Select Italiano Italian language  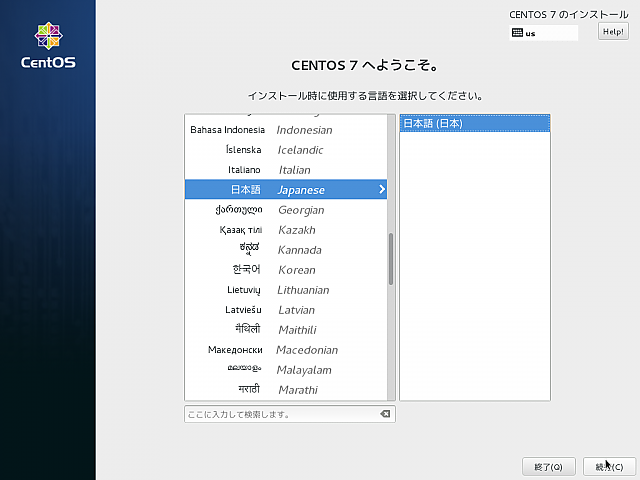286,170
